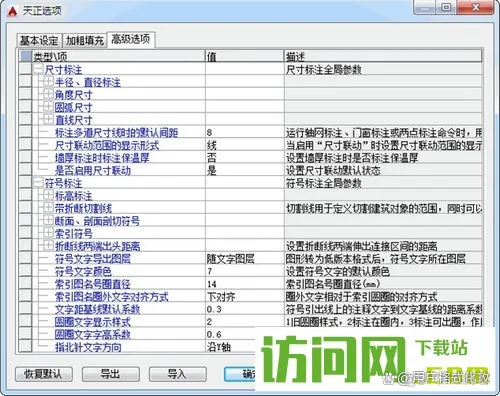Edit the value 0.3 for 文字距基线
The height and width of the screenshot is (396, 500).
tap(245, 309)
